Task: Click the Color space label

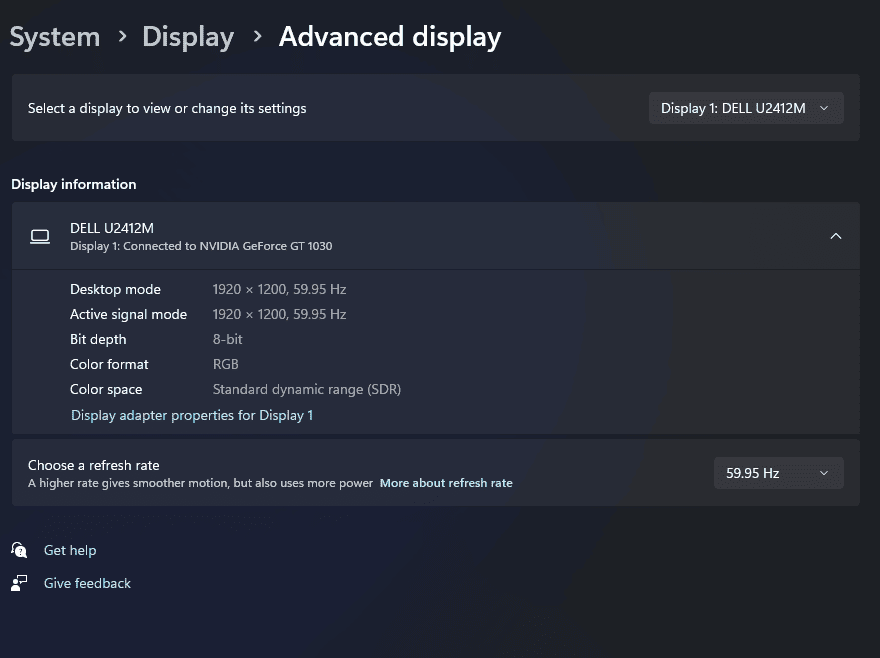Action: point(106,390)
